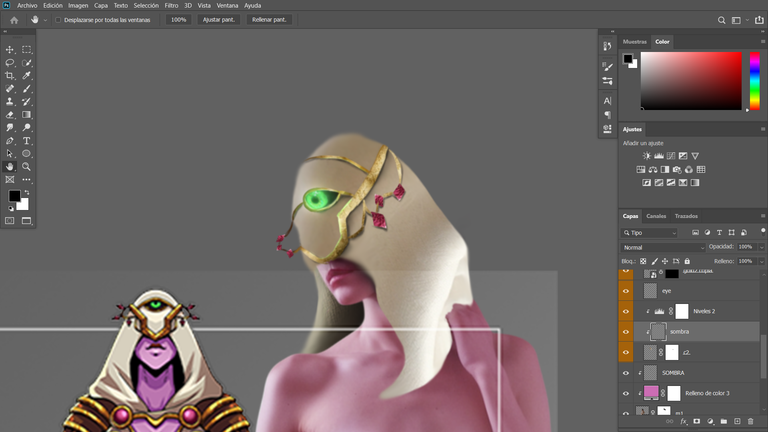The height and width of the screenshot is (432, 768).
Task: Enable Desplazarse por todas las ventanas checkbox
Action: [58, 20]
